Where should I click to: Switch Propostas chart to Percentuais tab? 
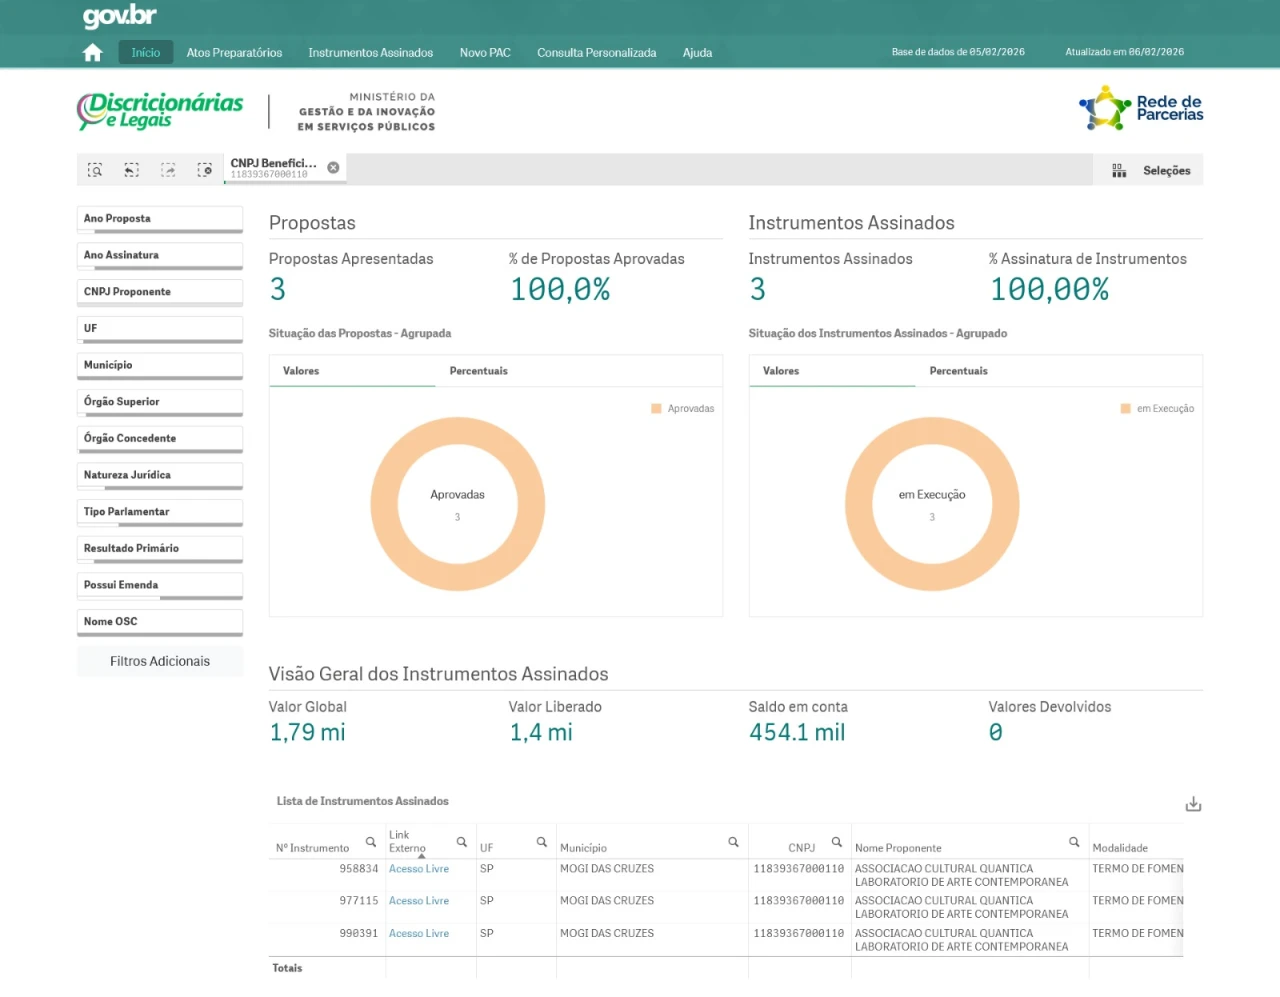pos(478,371)
